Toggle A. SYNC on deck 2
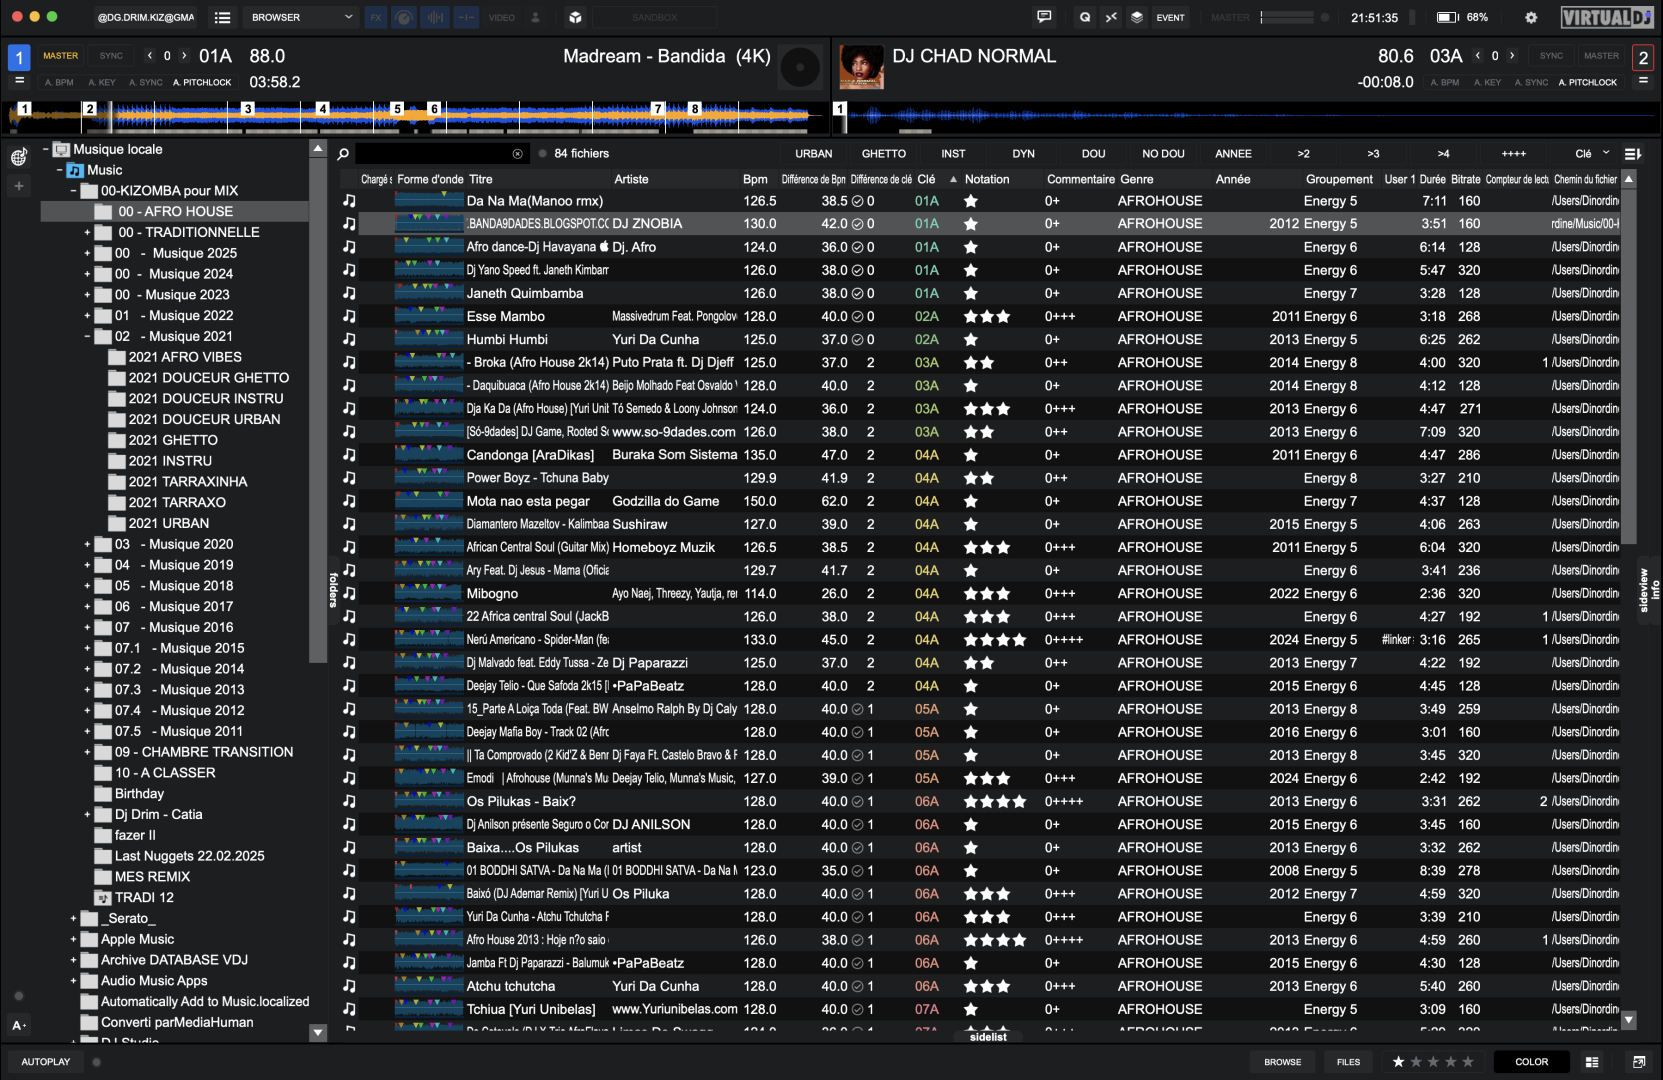1663x1080 pixels. [x=1531, y=82]
